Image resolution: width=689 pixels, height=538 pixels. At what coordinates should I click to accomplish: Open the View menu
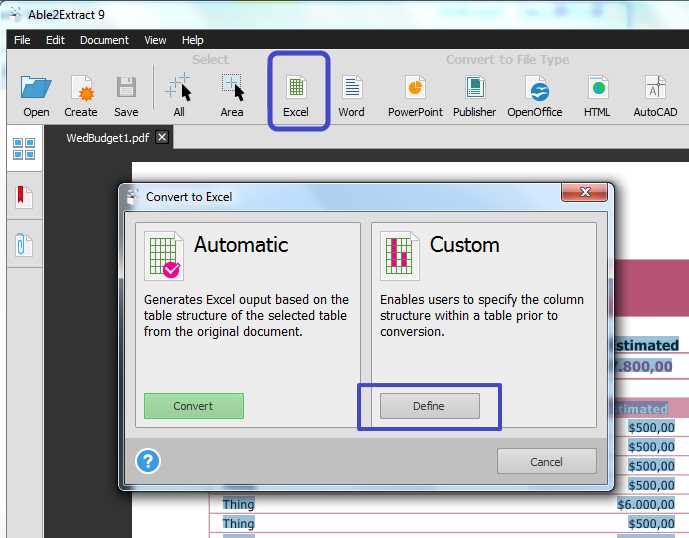(155, 40)
